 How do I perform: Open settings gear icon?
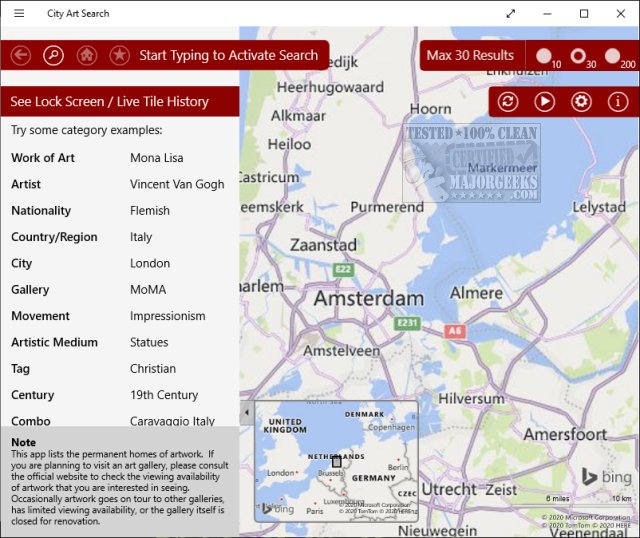click(581, 101)
